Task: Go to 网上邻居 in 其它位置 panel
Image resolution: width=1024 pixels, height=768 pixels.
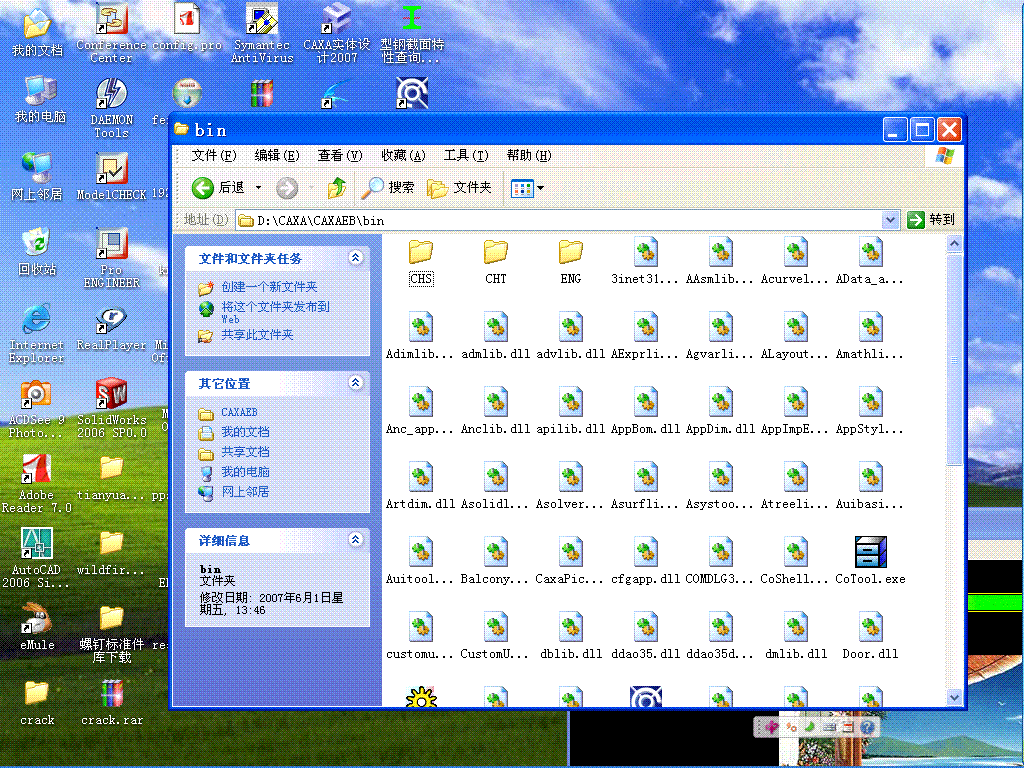Action: pos(245,492)
